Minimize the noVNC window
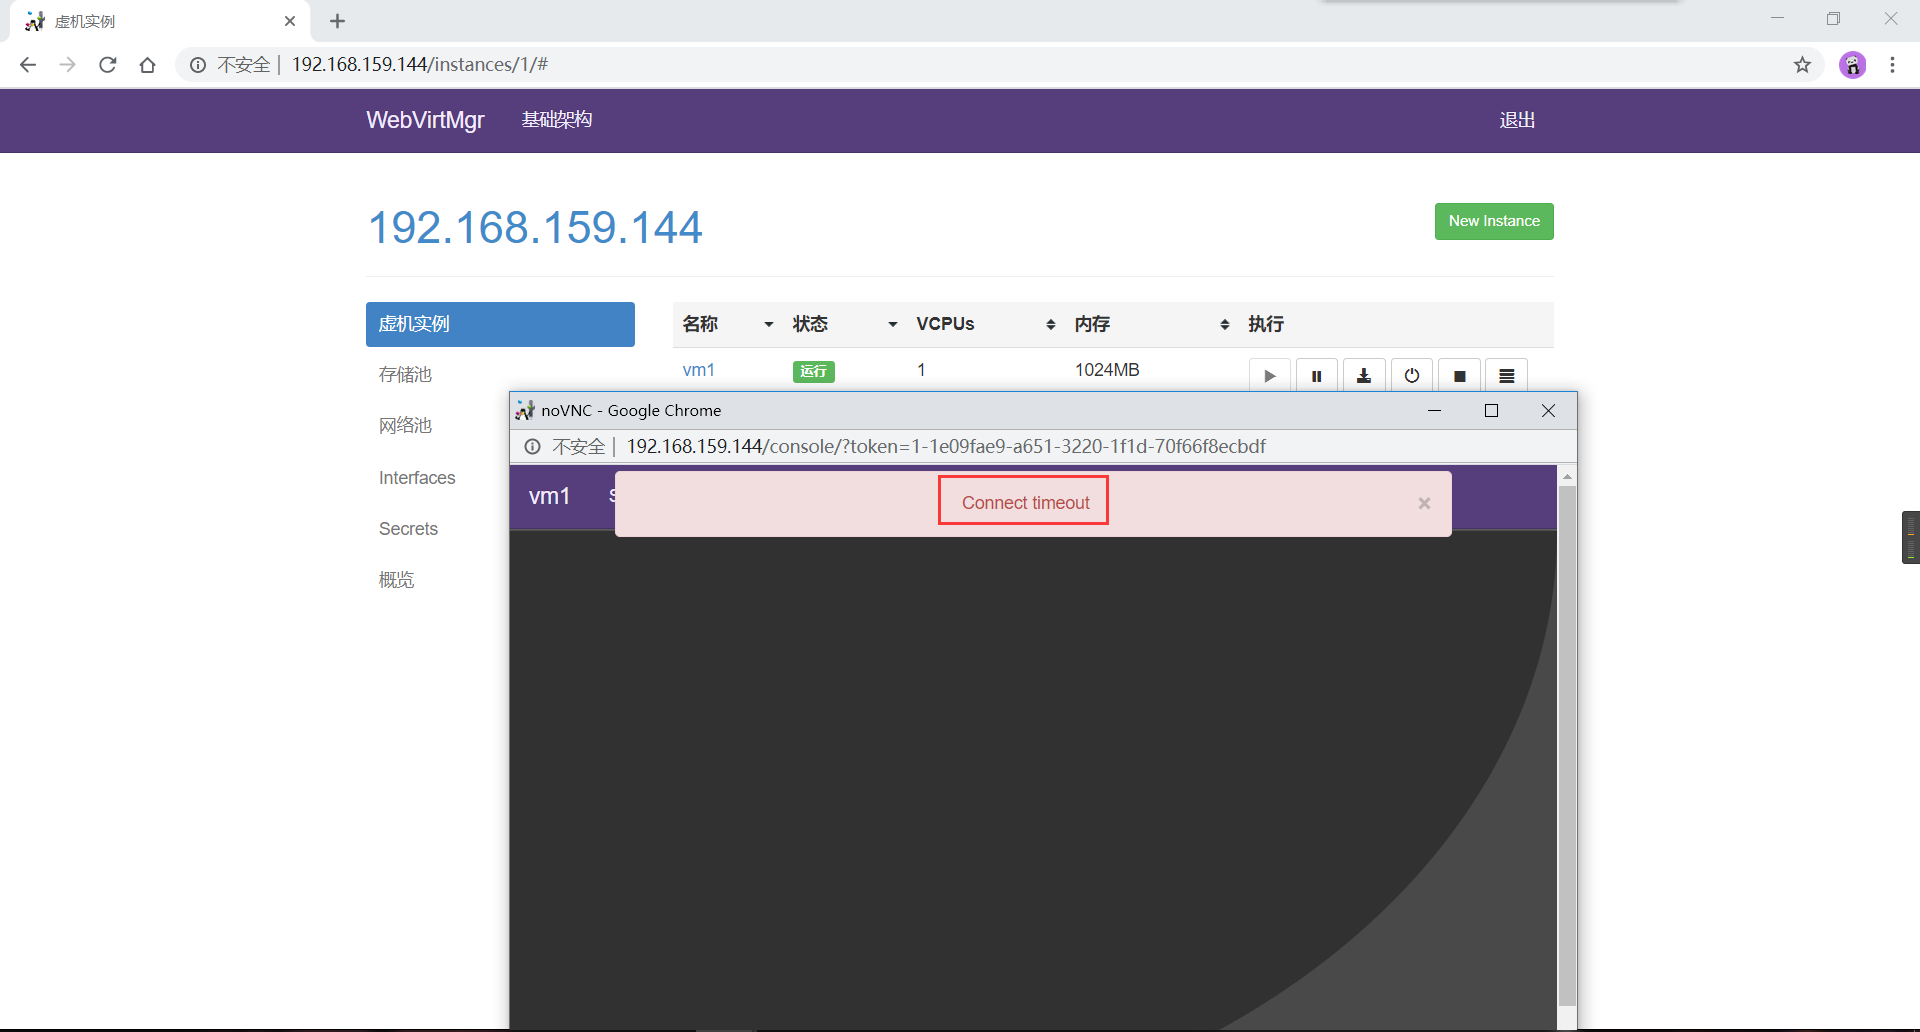Image resolution: width=1920 pixels, height=1032 pixels. coord(1434,410)
